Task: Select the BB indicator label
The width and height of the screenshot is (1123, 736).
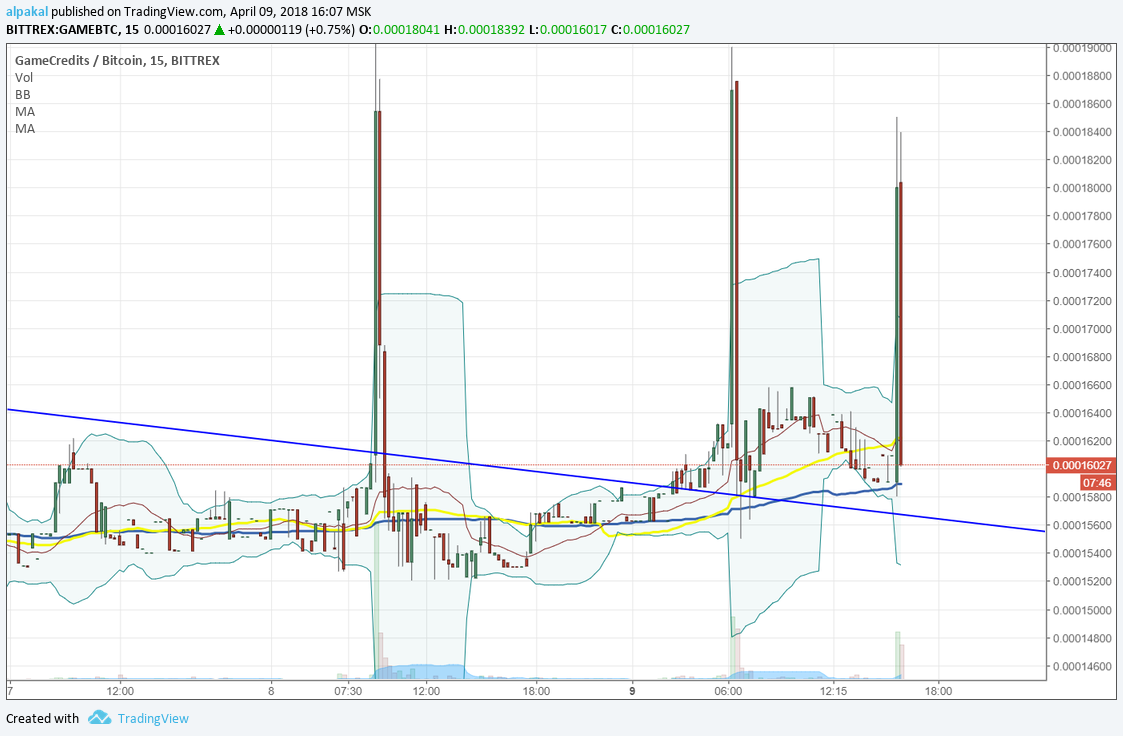Action: coord(22,95)
